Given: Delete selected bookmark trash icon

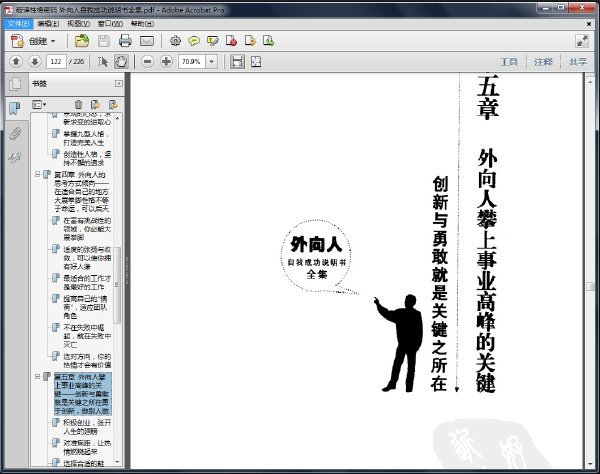Looking at the screenshot, I should 78,104.
